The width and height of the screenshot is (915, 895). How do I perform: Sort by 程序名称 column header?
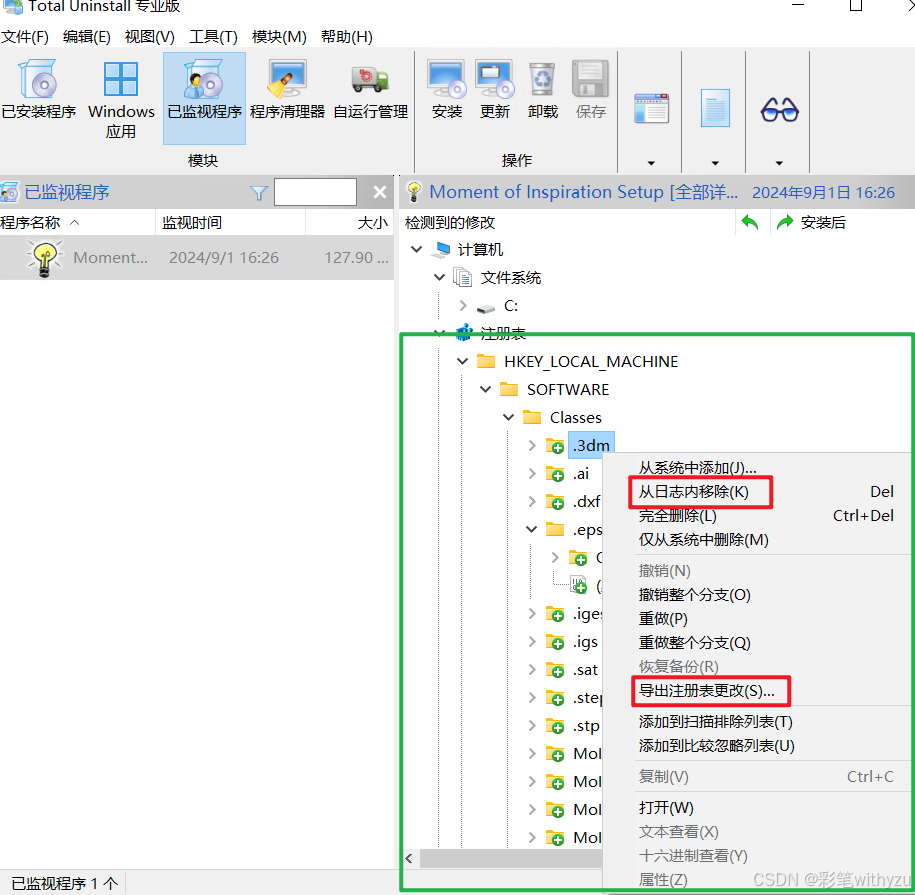pyautogui.click(x=77, y=222)
